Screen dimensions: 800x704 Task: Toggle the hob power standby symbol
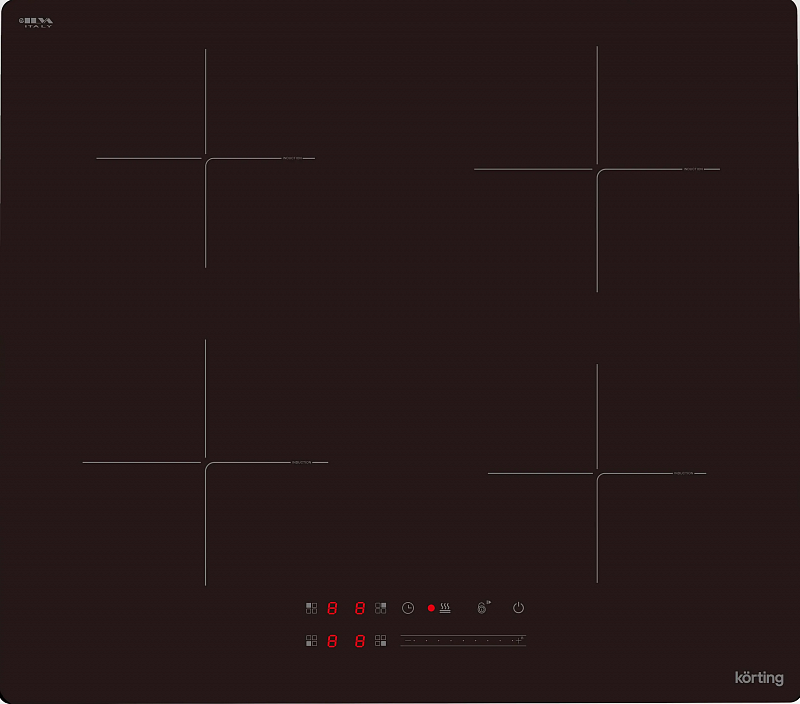[517, 607]
